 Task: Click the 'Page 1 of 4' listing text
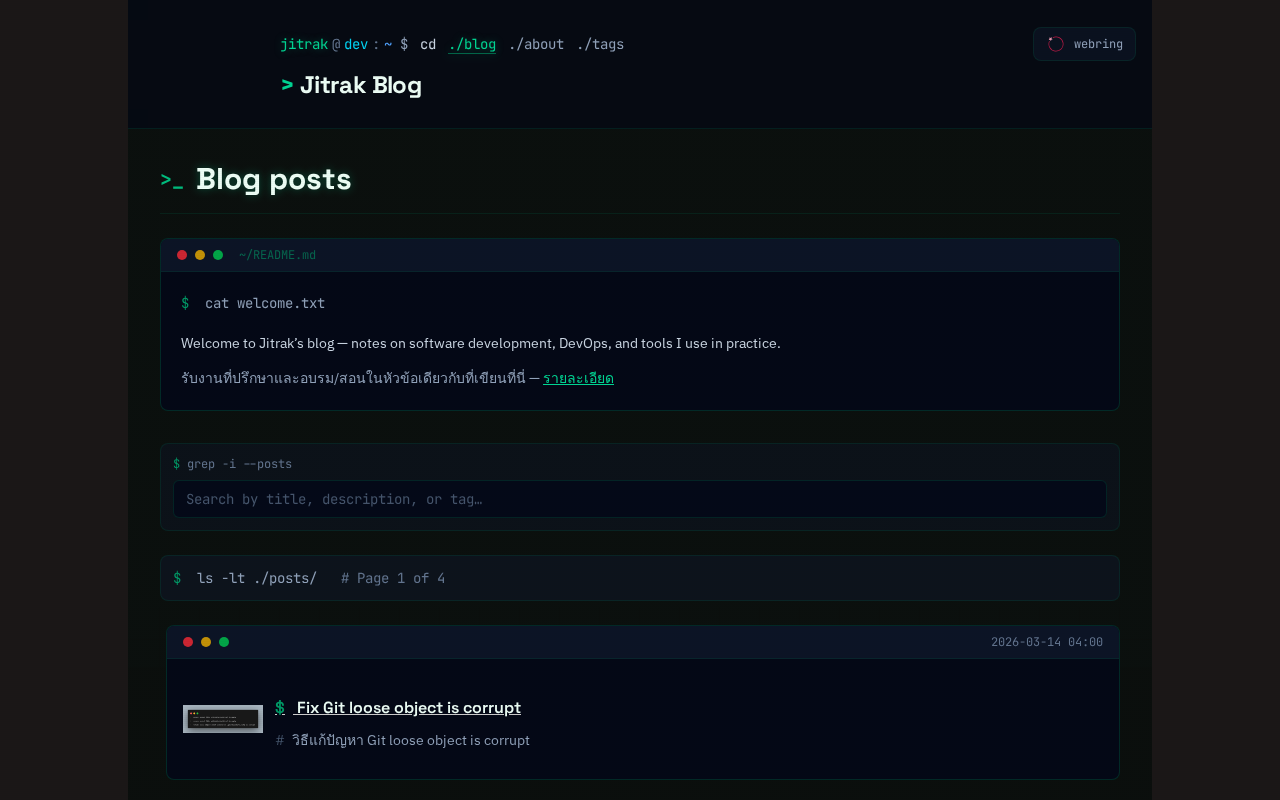tap(393, 578)
